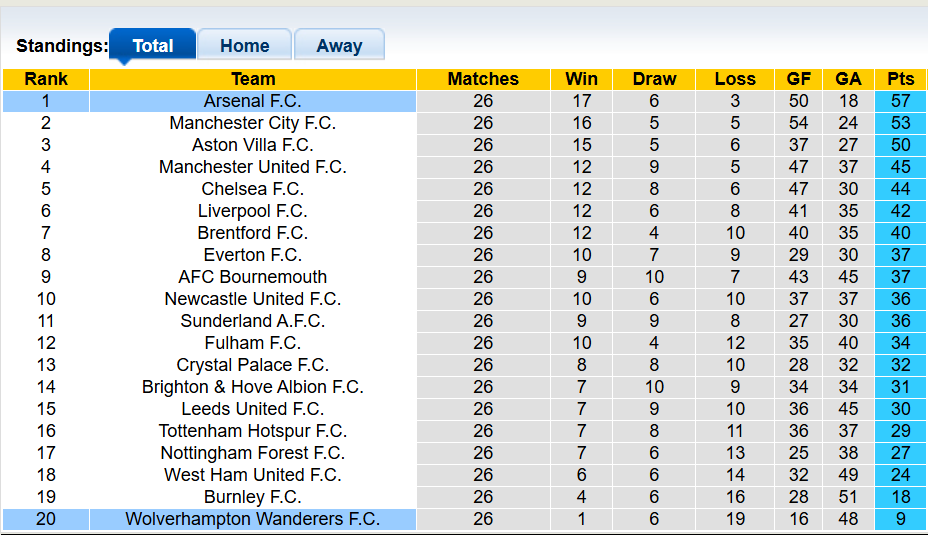The image size is (928, 535).
Task: Select Chelsea F.C. team name
Action: [x=252, y=189]
